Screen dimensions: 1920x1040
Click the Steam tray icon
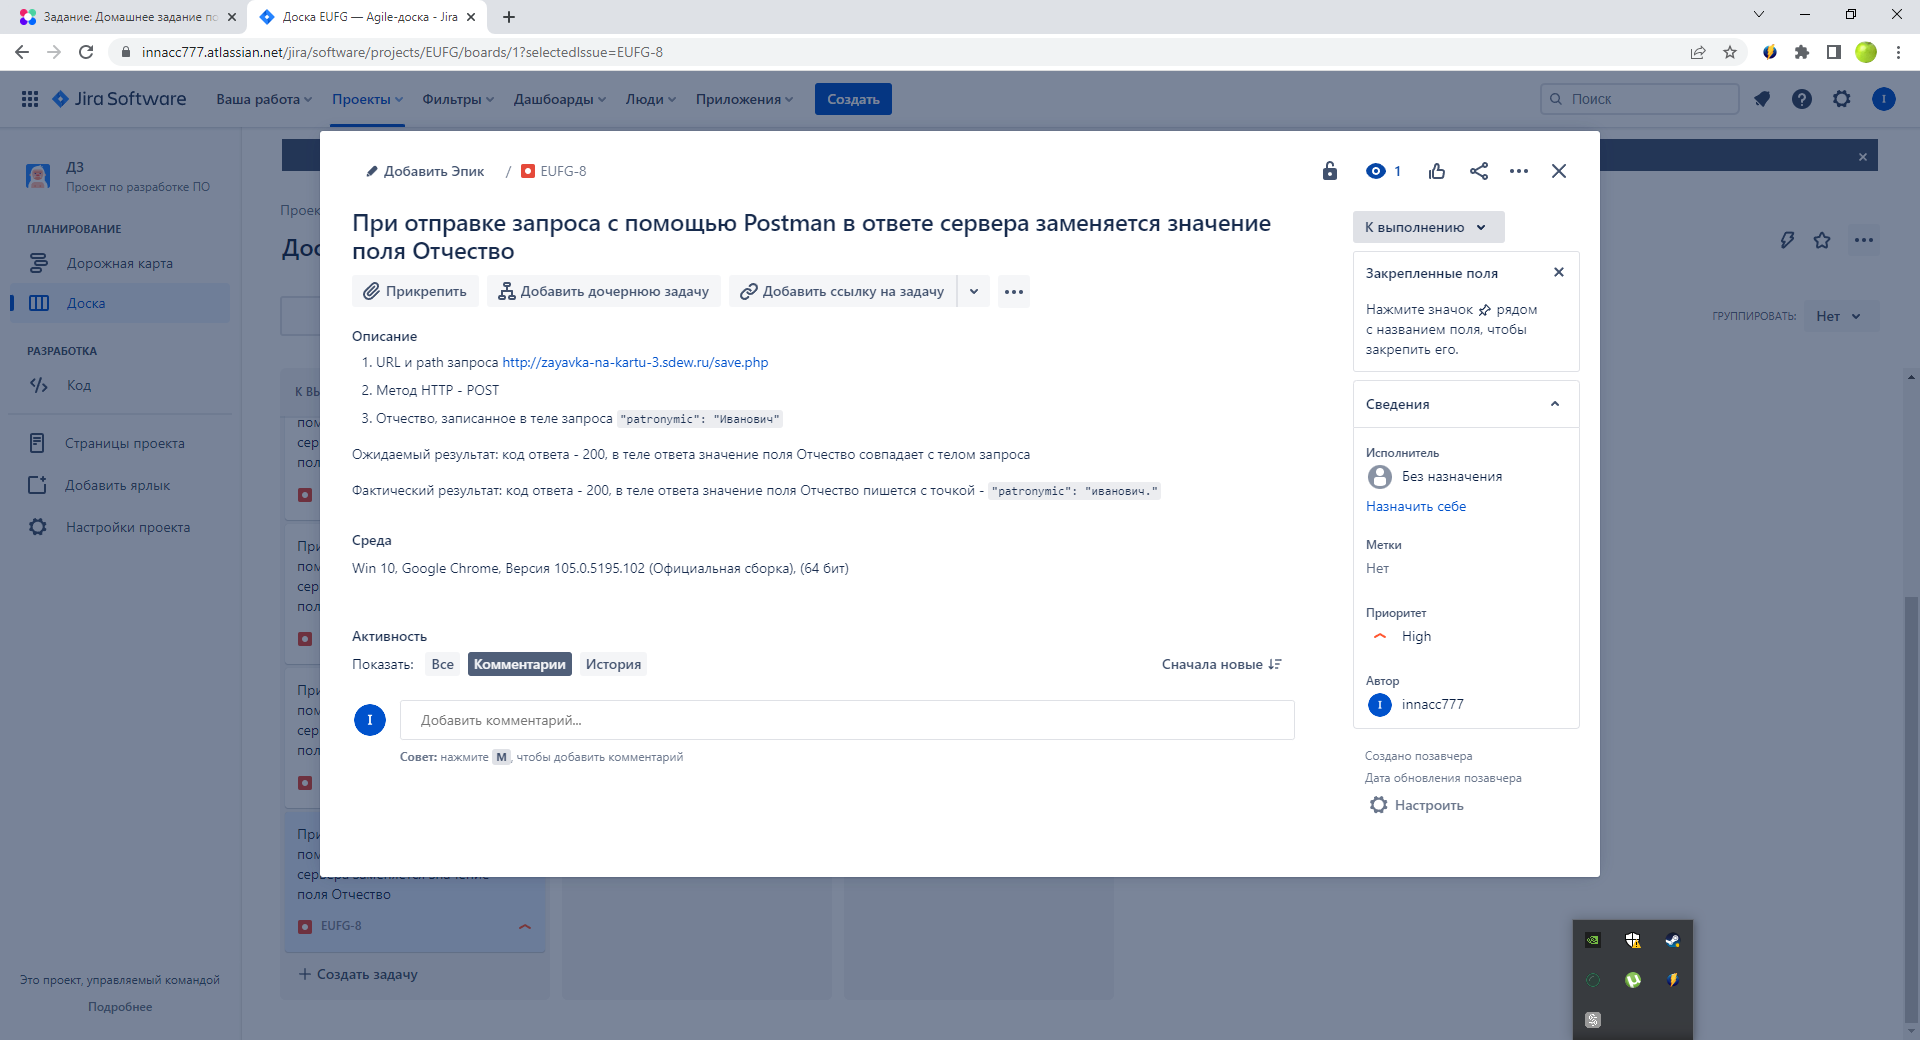point(1672,940)
